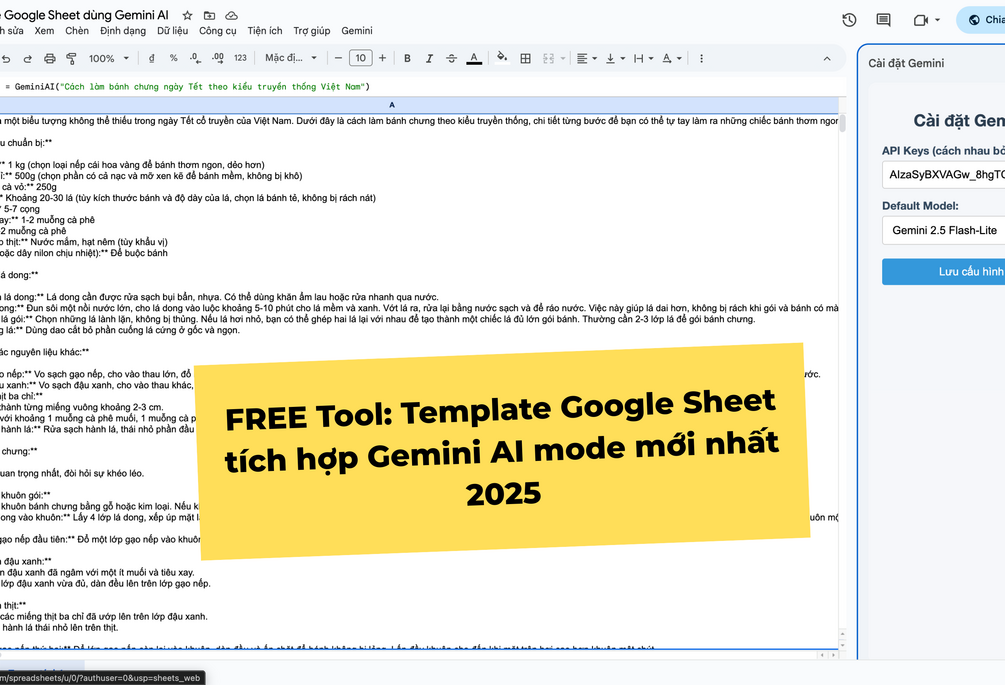Screen dimensions: 1005x685
Task: Open the Tiện ích menu
Action: (265, 31)
